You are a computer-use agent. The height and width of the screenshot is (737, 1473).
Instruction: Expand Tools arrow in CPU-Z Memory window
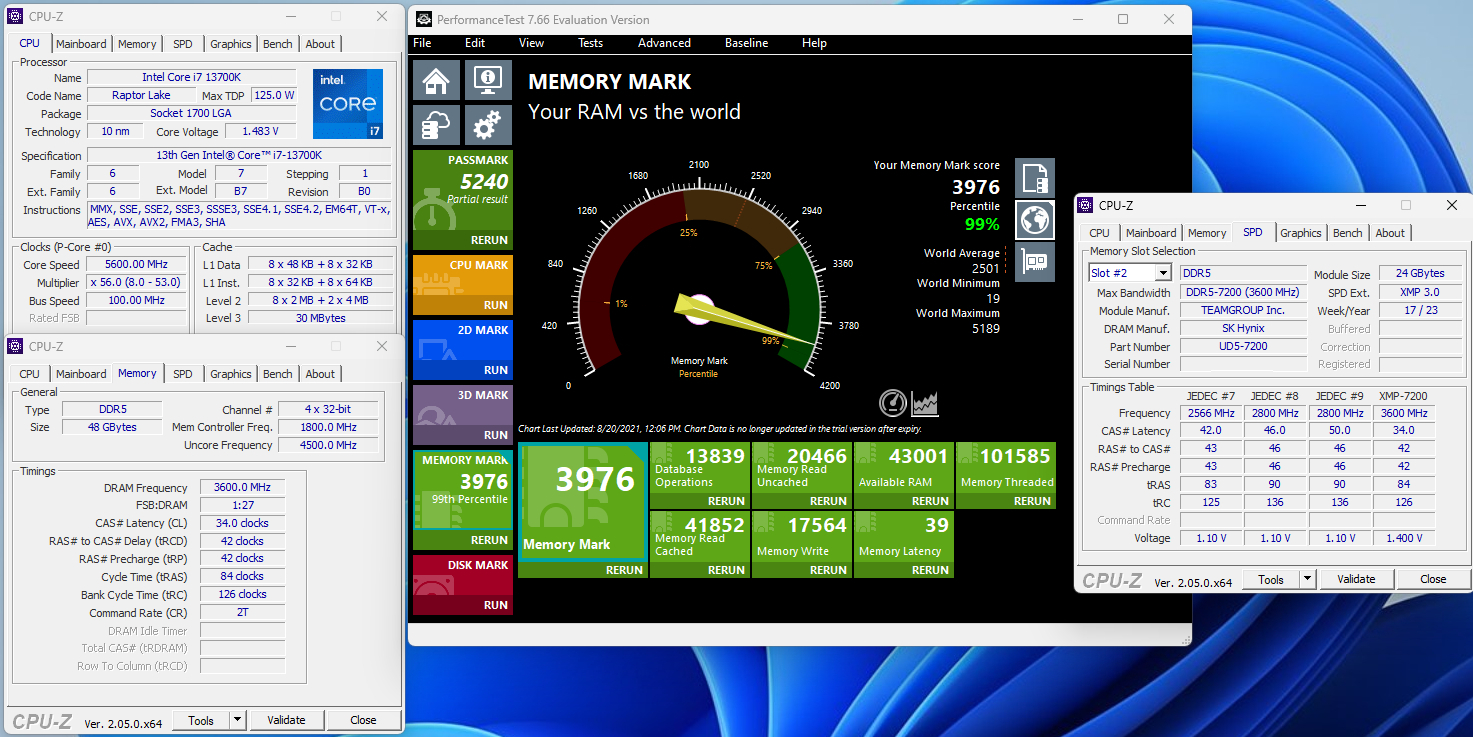[x=237, y=720]
